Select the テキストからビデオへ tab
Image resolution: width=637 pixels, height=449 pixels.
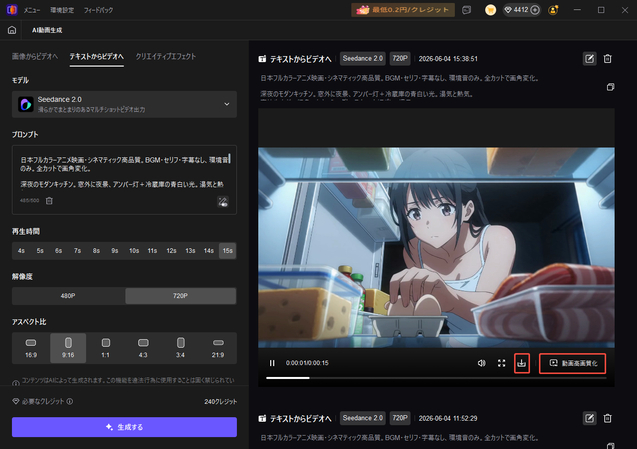[97, 56]
